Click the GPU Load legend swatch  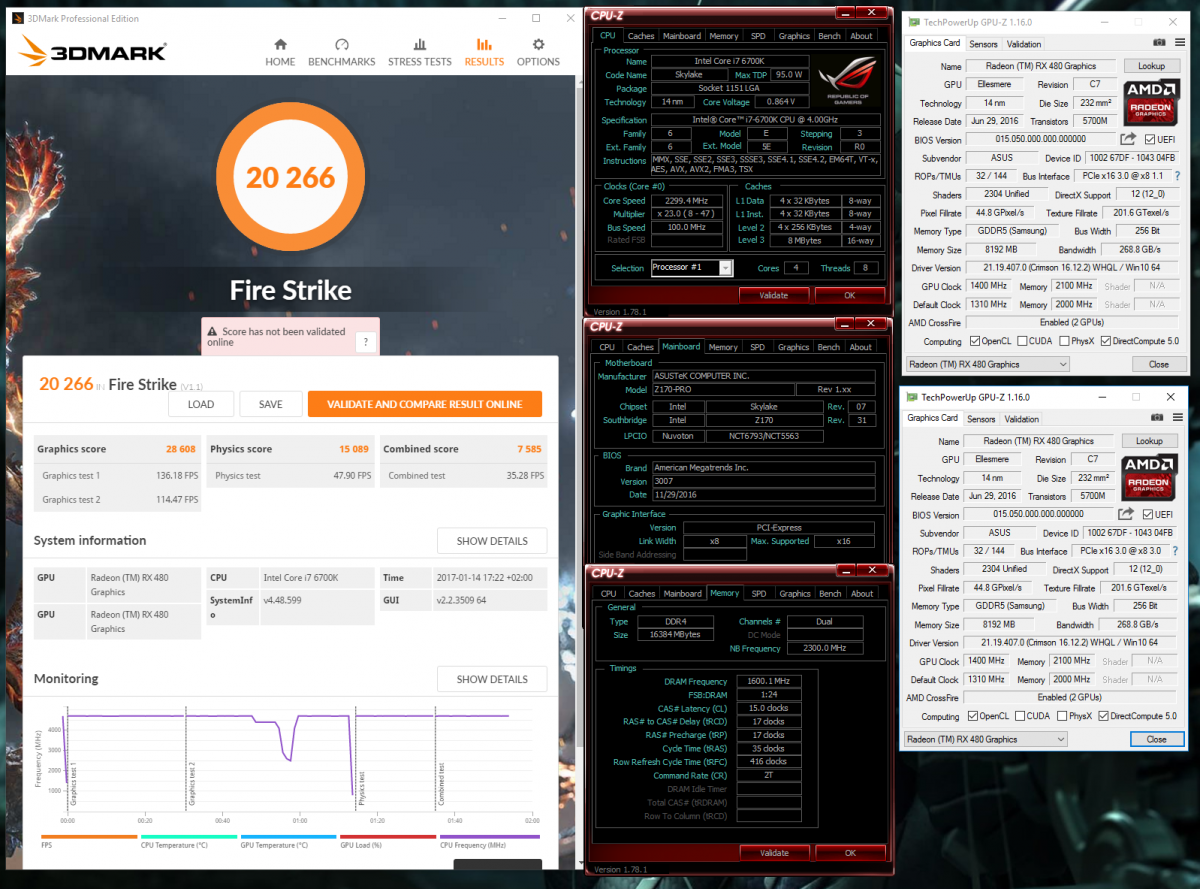[x=388, y=837]
